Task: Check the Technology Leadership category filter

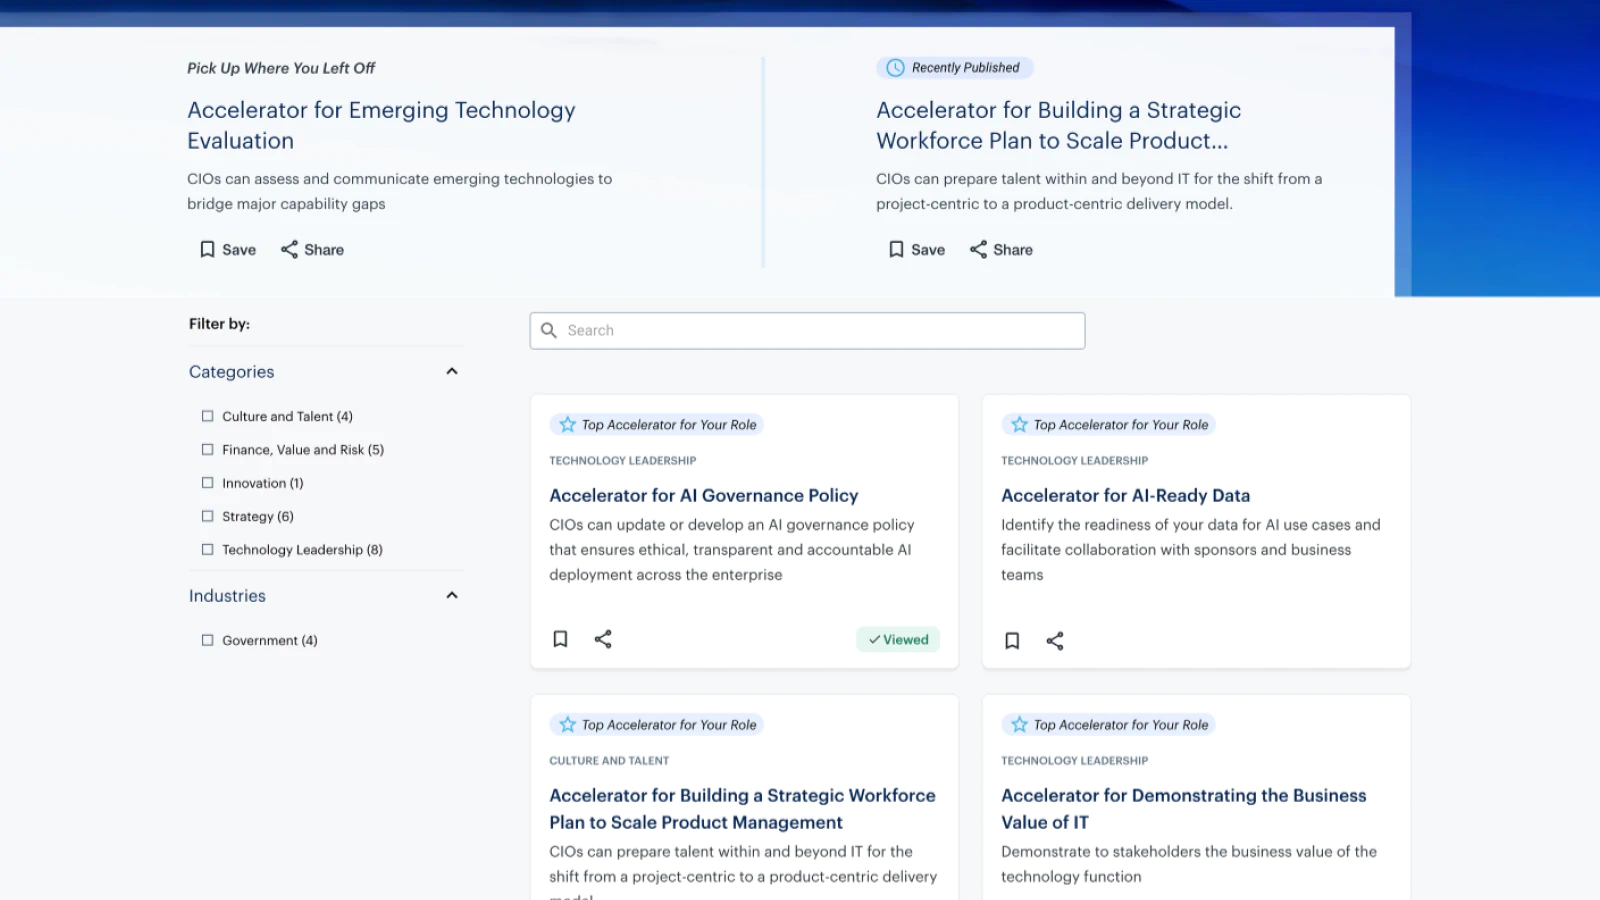Action: coord(207,549)
